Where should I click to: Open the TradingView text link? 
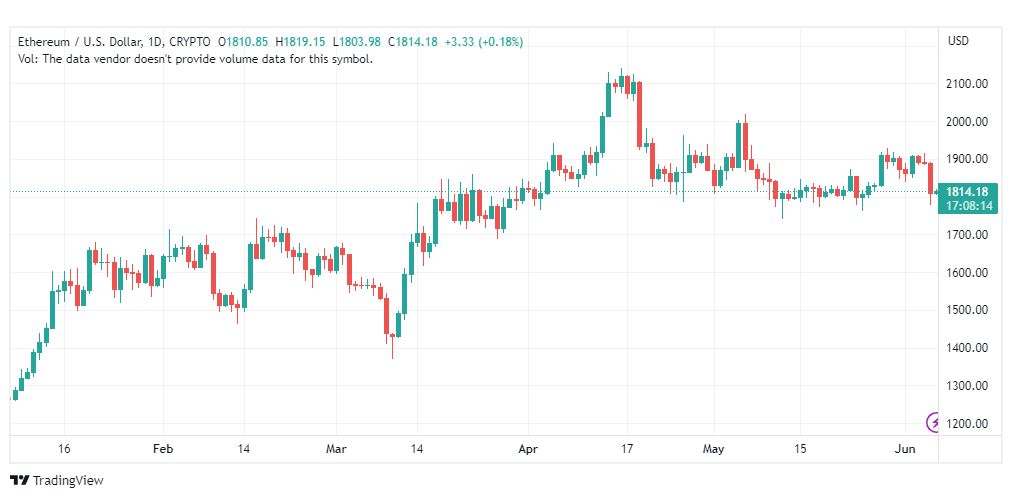(68, 481)
